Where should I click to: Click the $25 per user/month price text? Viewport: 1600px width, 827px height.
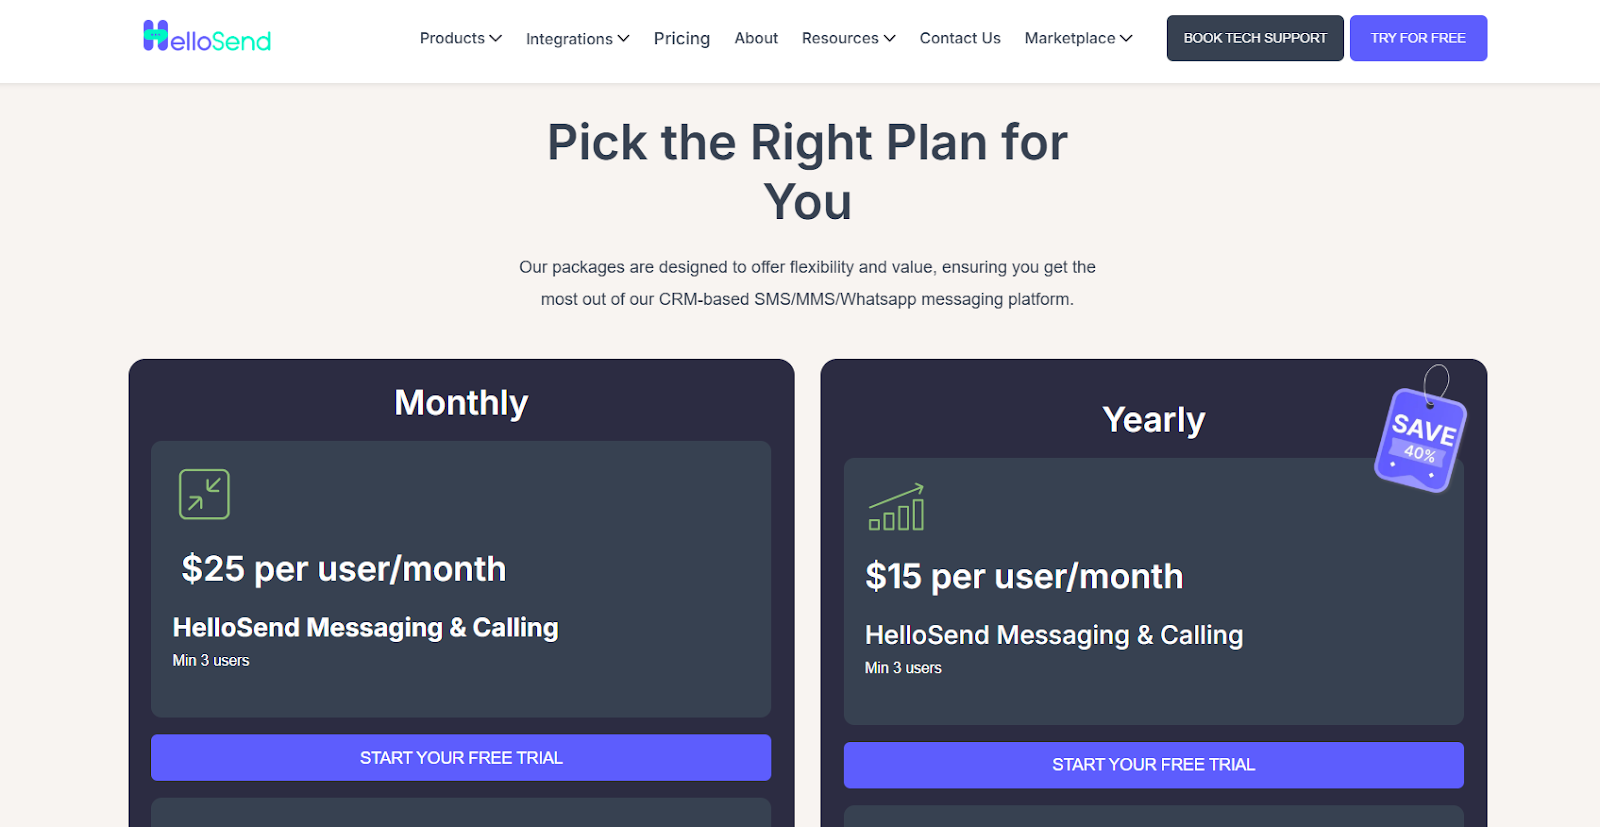click(341, 568)
